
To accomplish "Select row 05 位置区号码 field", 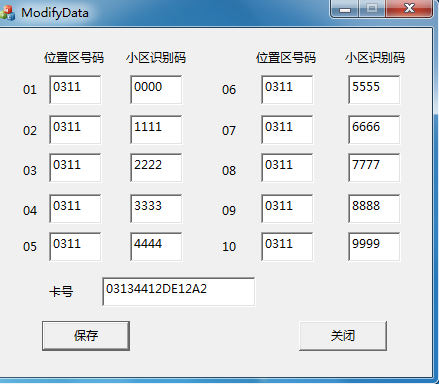I will pyautogui.click(x=75, y=247).
